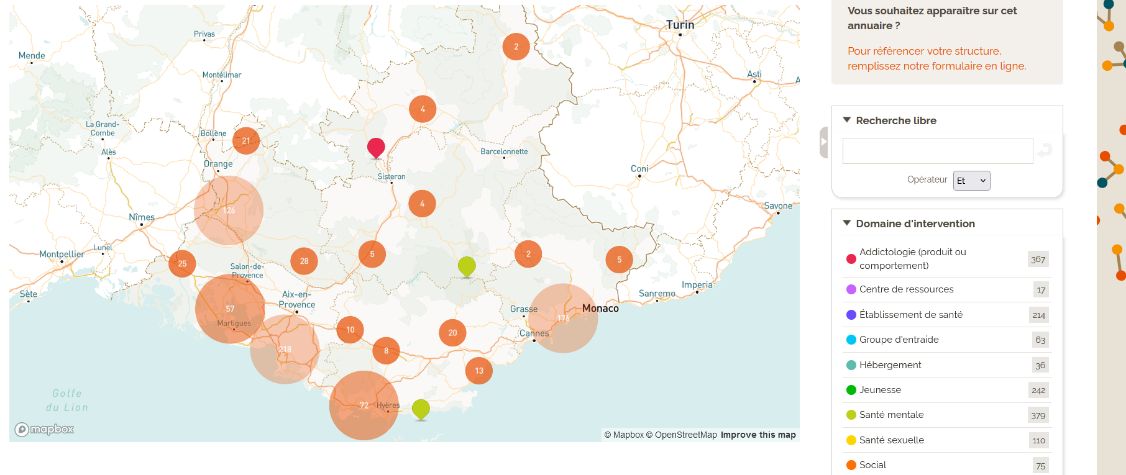Select the Hébergement filter item
The width and height of the screenshot is (1126, 475).
pyautogui.click(x=890, y=365)
